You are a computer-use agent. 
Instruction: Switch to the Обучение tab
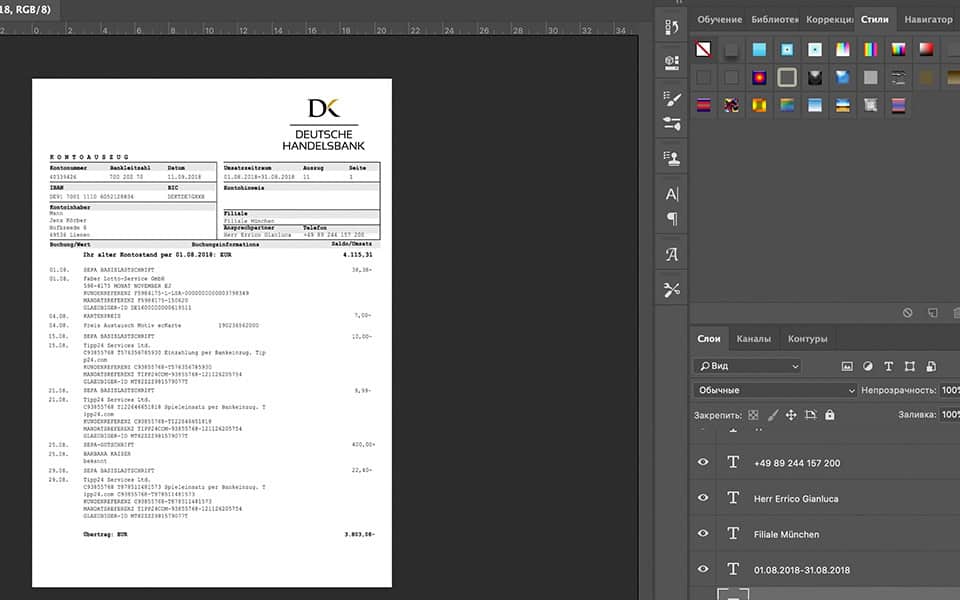click(x=719, y=20)
